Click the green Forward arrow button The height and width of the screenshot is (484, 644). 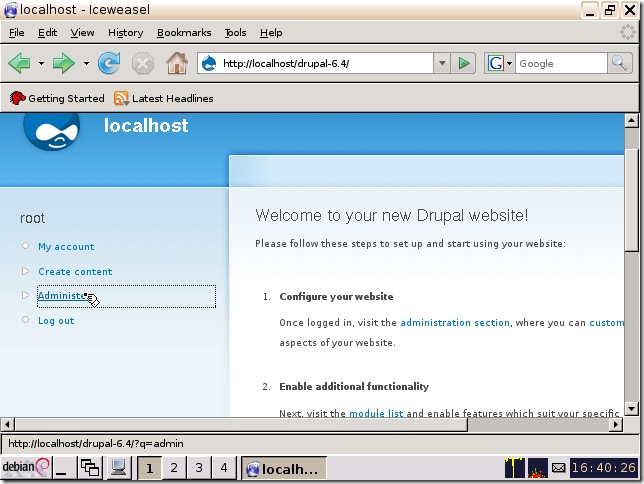[x=64, y=63]
